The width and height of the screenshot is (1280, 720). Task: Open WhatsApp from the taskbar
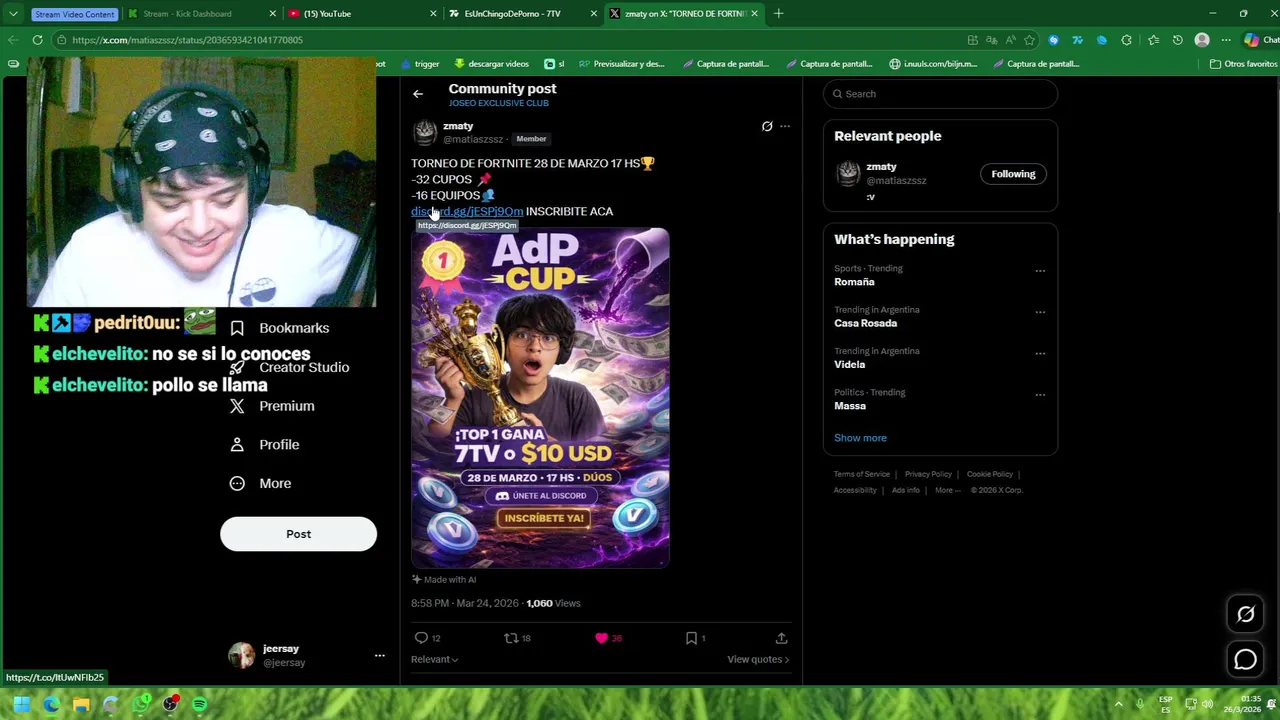[x=141, y=704]
